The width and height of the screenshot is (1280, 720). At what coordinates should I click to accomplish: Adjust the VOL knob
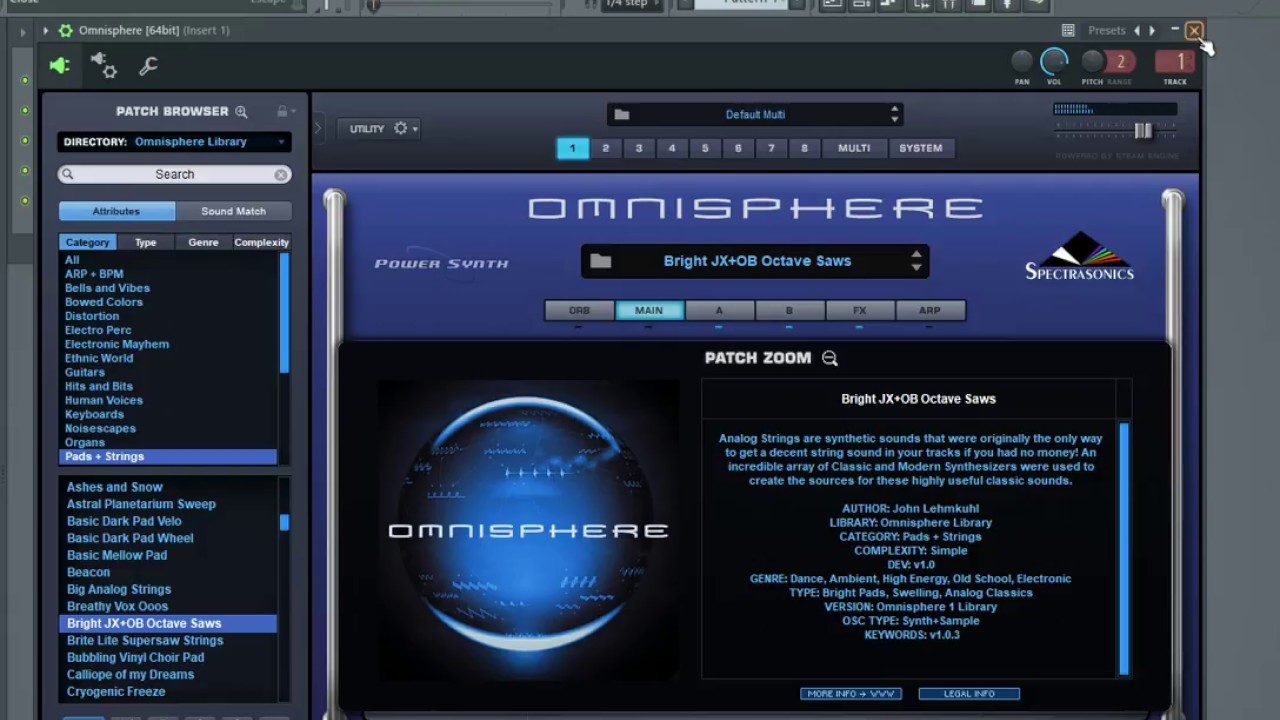[1054, 62]
